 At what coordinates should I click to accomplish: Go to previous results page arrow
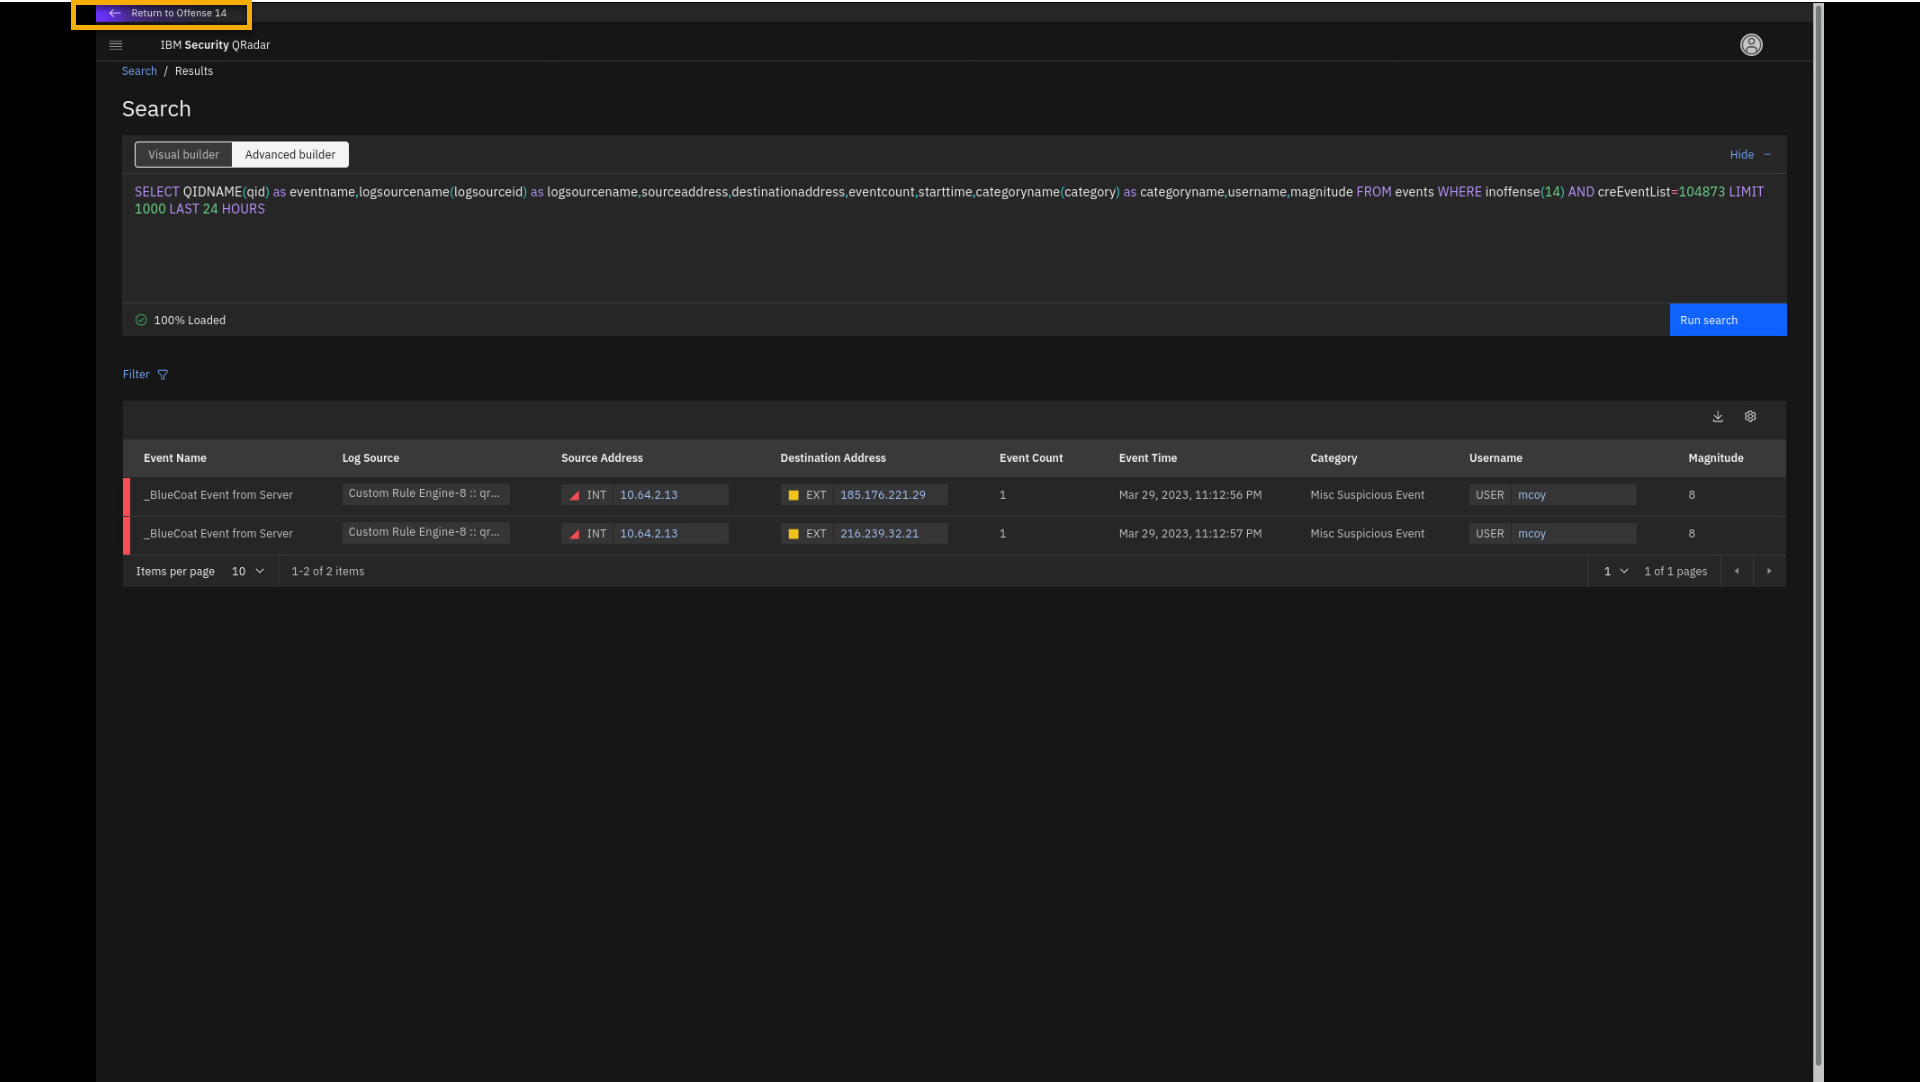pos(1736,571)
